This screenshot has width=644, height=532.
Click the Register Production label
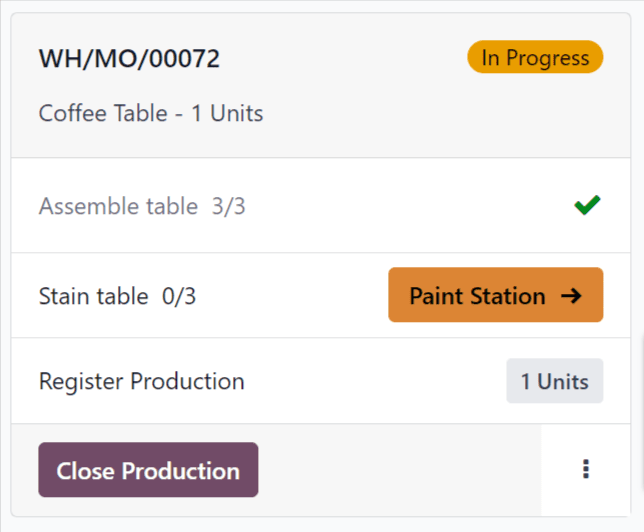tap(141, 381)
